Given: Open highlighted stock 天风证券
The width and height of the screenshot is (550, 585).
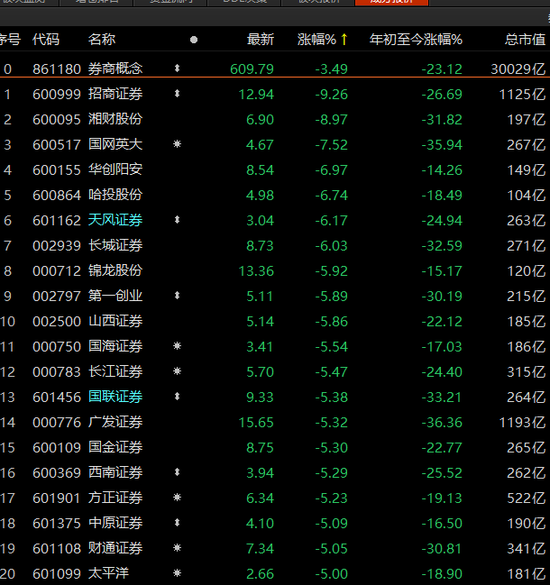Looking at the screenshot, I should pyautogui.click(x=115, y=220).
